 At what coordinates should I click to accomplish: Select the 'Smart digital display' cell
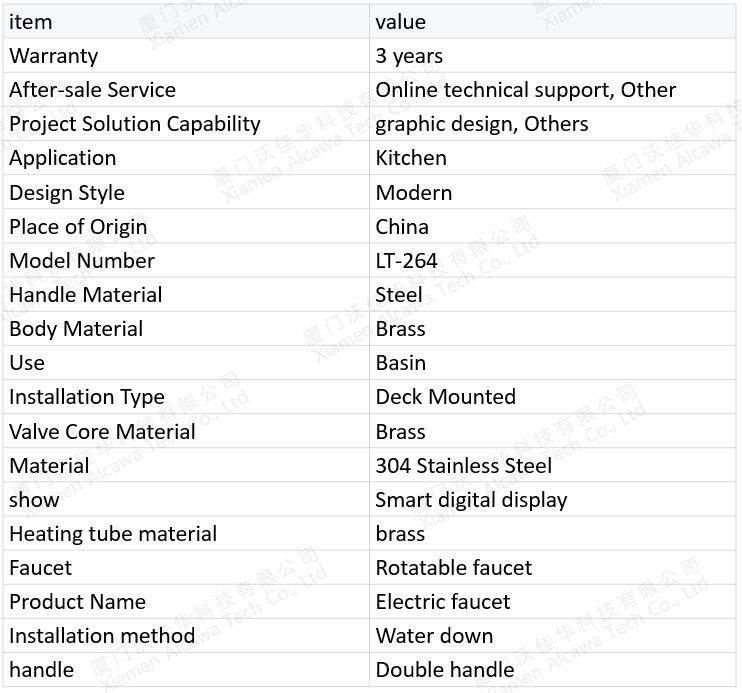coord(552,499)
